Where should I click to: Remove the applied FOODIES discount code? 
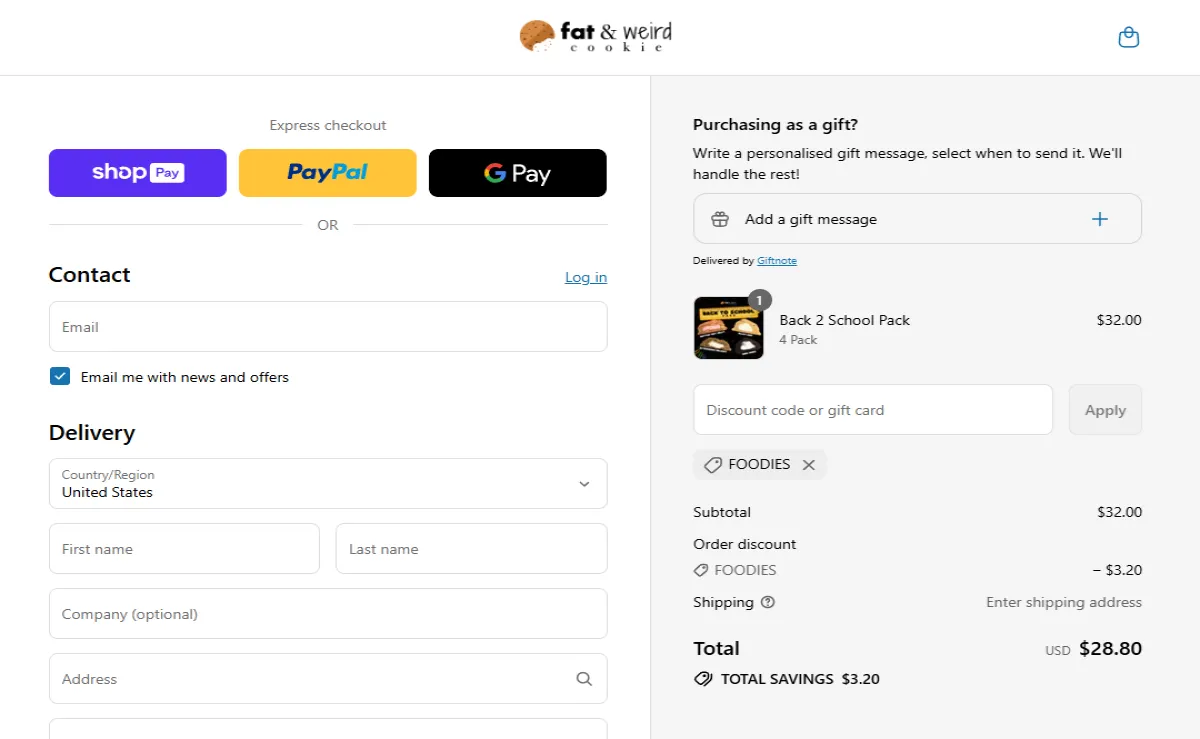pyautogui.click(x=809, y=464)
